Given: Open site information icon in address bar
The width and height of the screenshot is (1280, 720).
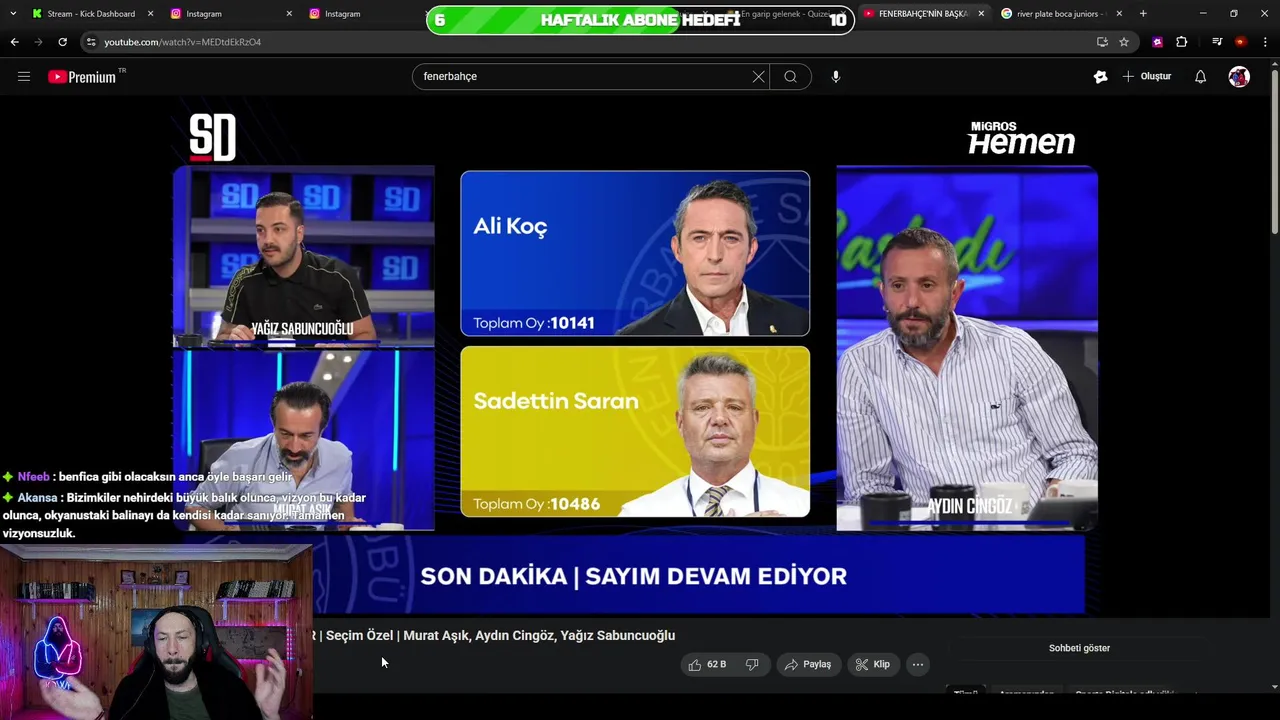Looking at the screenshot, I should [91, 42].
